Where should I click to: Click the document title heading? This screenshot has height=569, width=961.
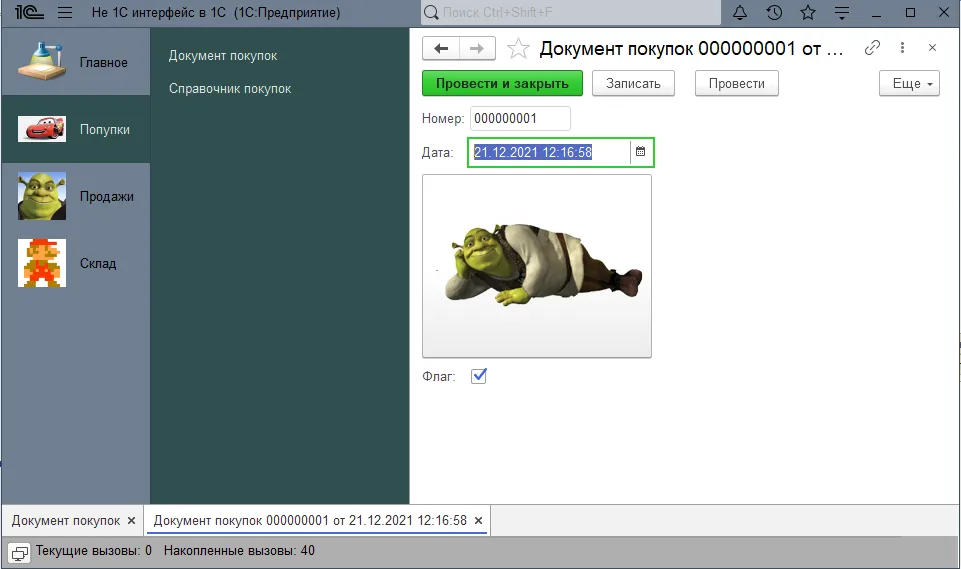point(691,48)
